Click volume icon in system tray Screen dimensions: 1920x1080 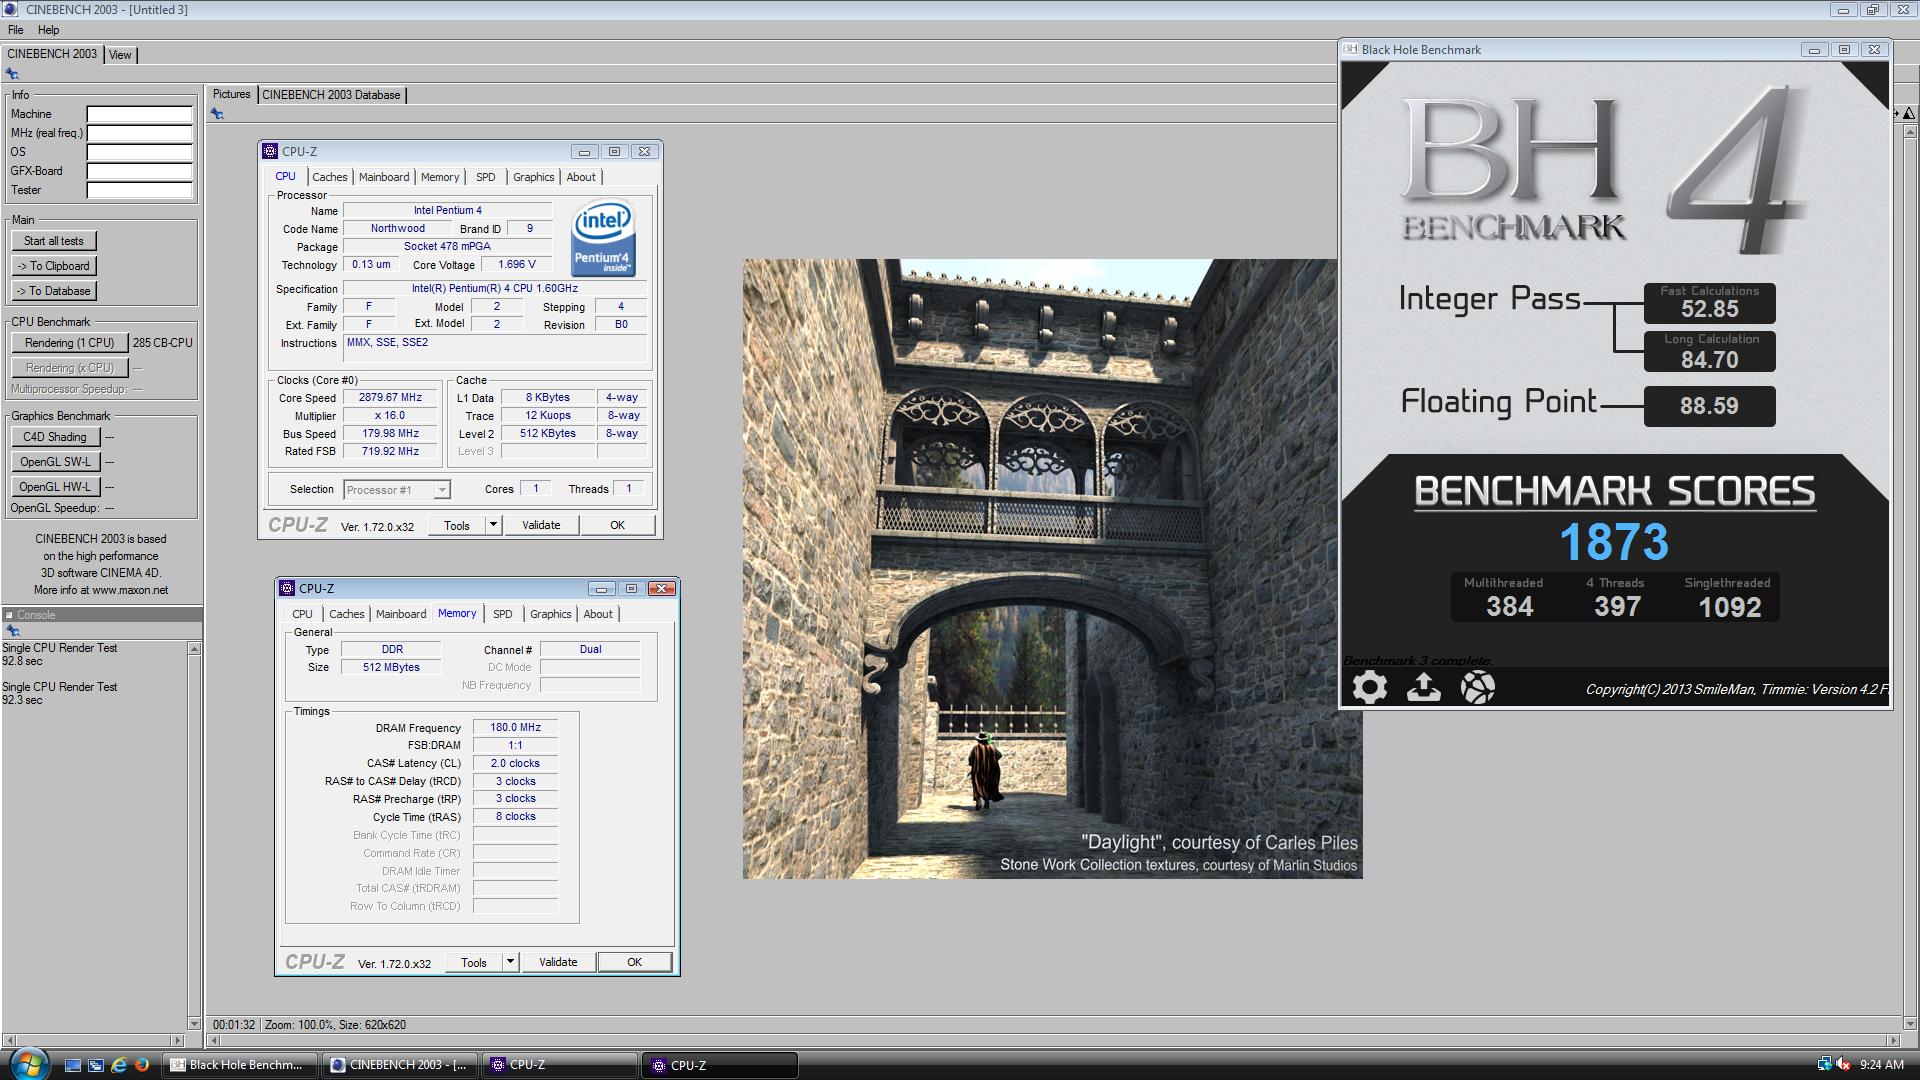[1843, 1065]
